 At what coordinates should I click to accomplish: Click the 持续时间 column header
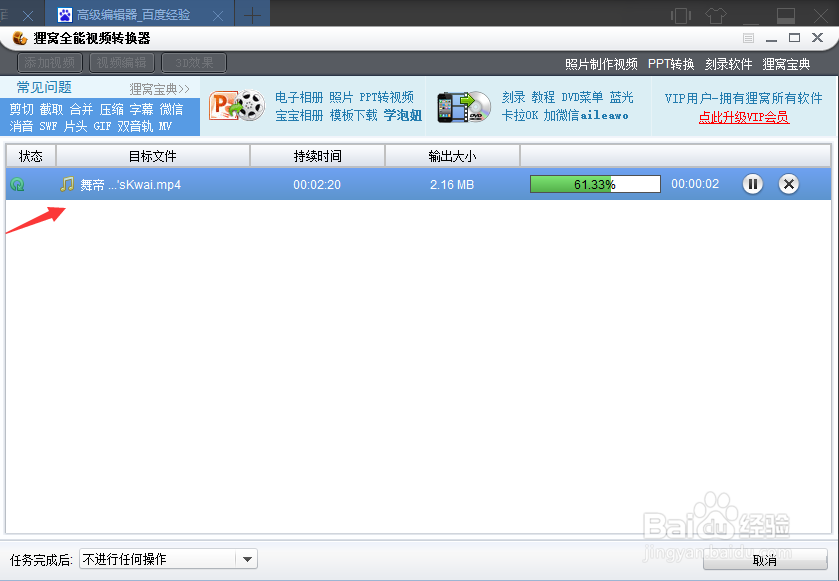317,156
